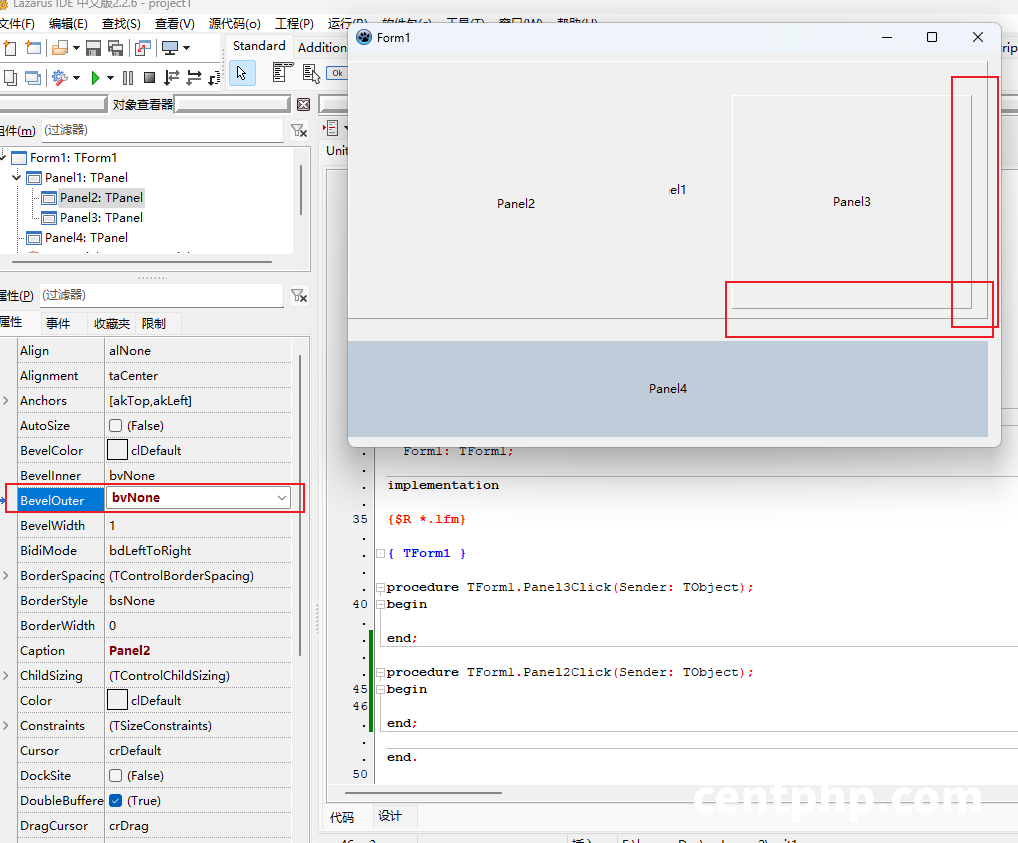The image size is (1018, 843).
Task: Click the desktop monitor toolbar icon
Action: click(170, 47)
